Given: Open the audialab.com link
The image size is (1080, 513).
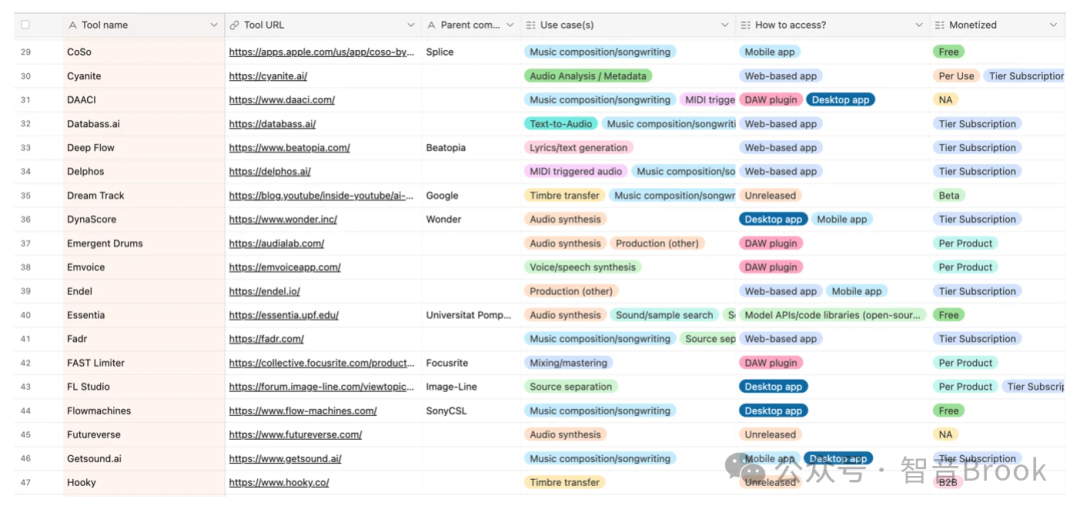Looking at the screenshot, I should tap(276, 243).
